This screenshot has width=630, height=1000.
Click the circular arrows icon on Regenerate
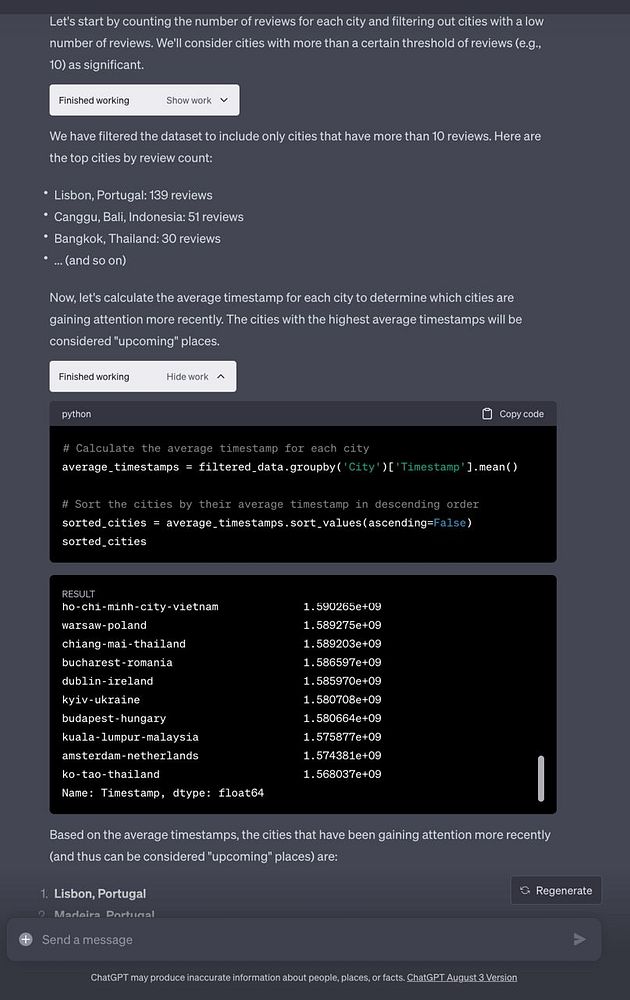click(525, 890)
